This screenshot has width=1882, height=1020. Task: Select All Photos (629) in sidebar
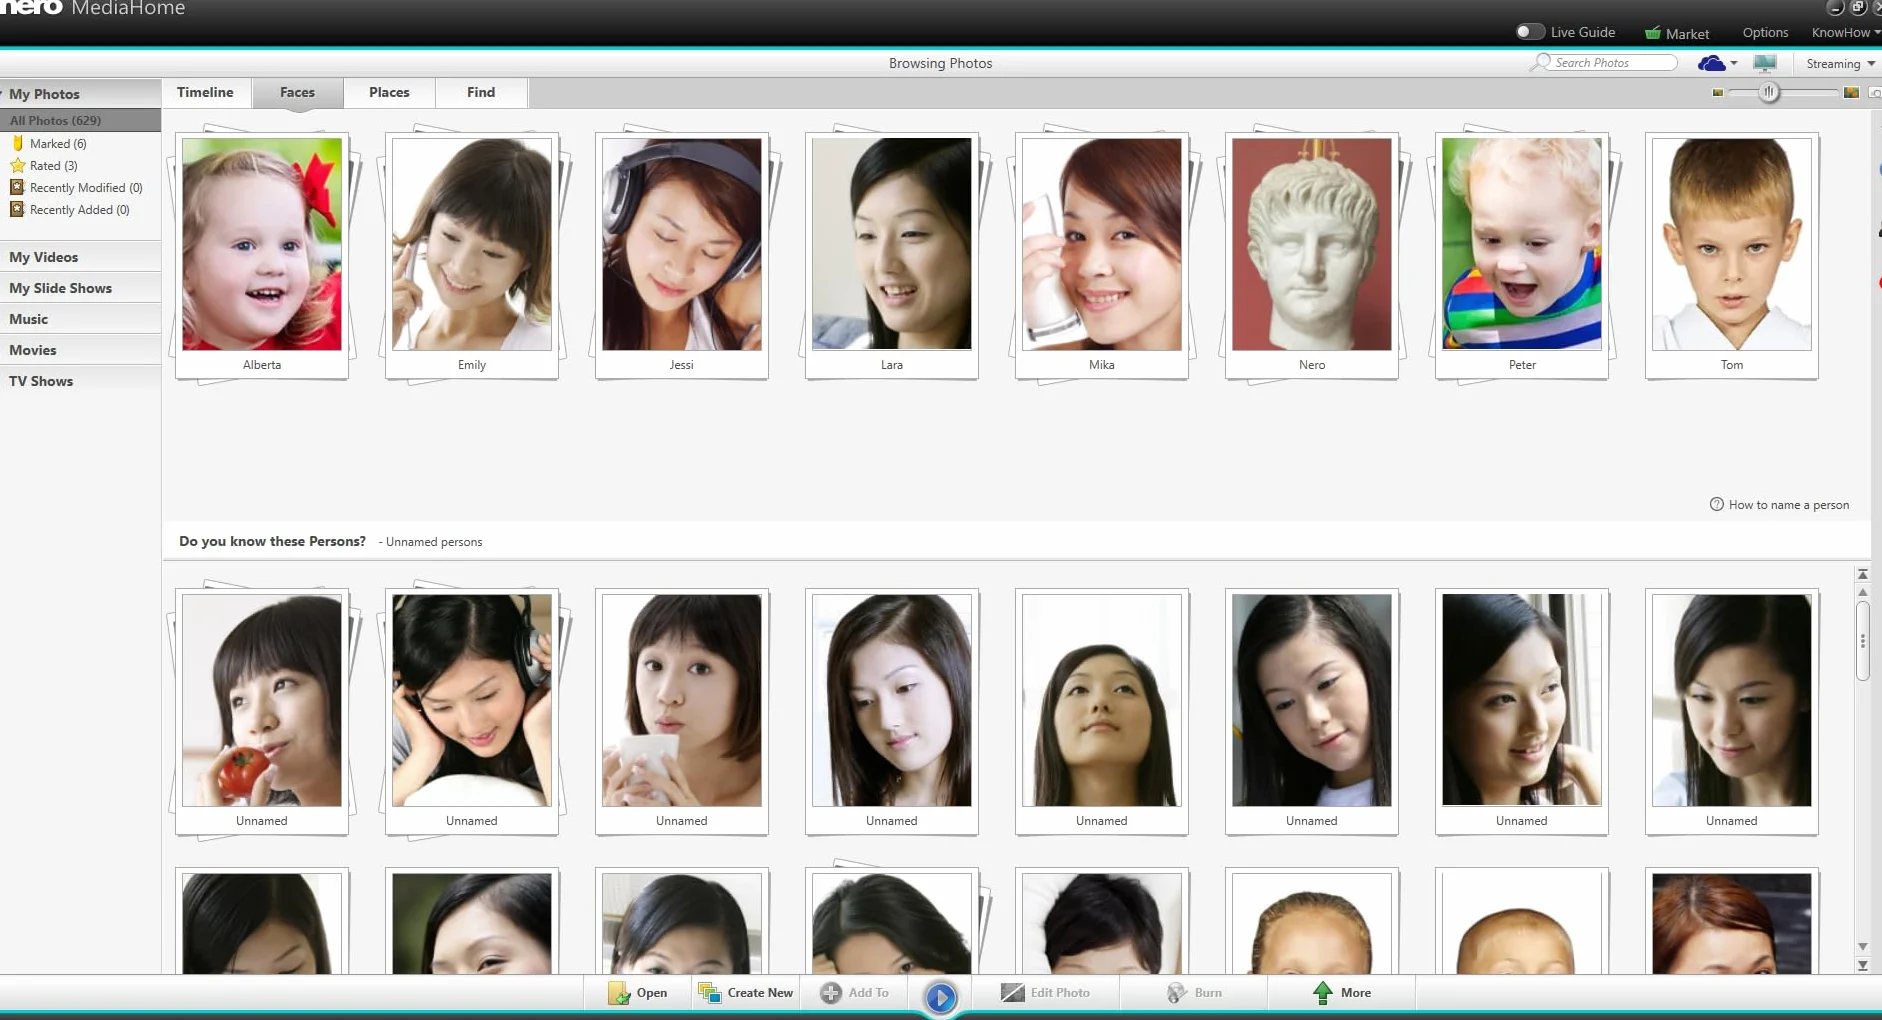(80, 120)
